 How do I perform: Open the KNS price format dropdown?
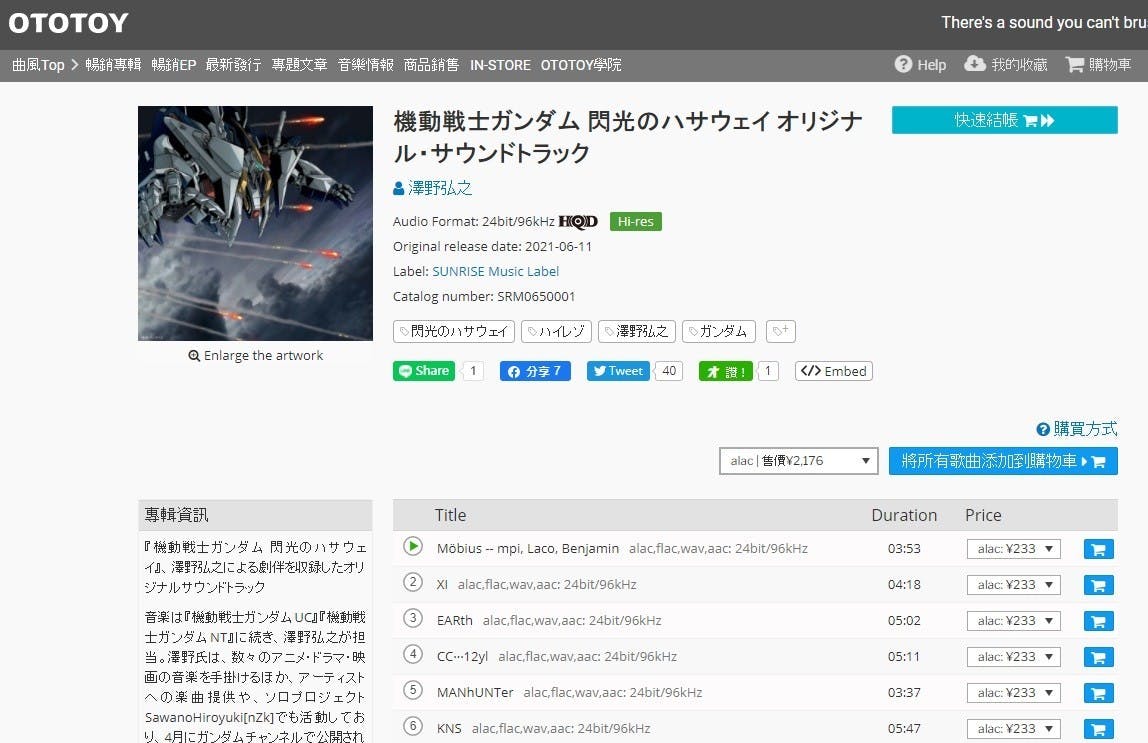pyautogui.click(x=1014, y=728)
